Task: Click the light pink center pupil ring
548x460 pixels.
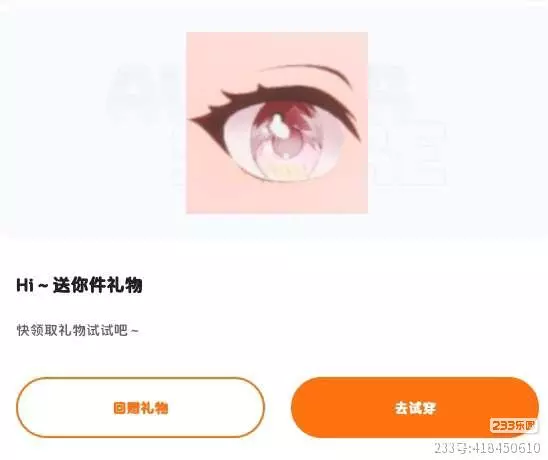Action: click(284, 149)
